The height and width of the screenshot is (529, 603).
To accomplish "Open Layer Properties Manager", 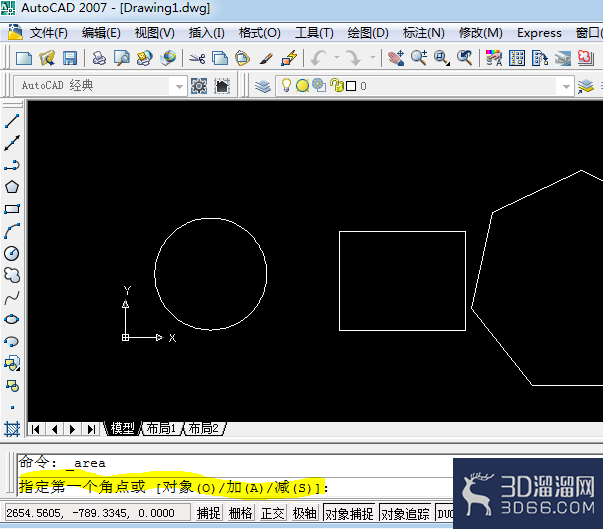I will click(263, 86).
